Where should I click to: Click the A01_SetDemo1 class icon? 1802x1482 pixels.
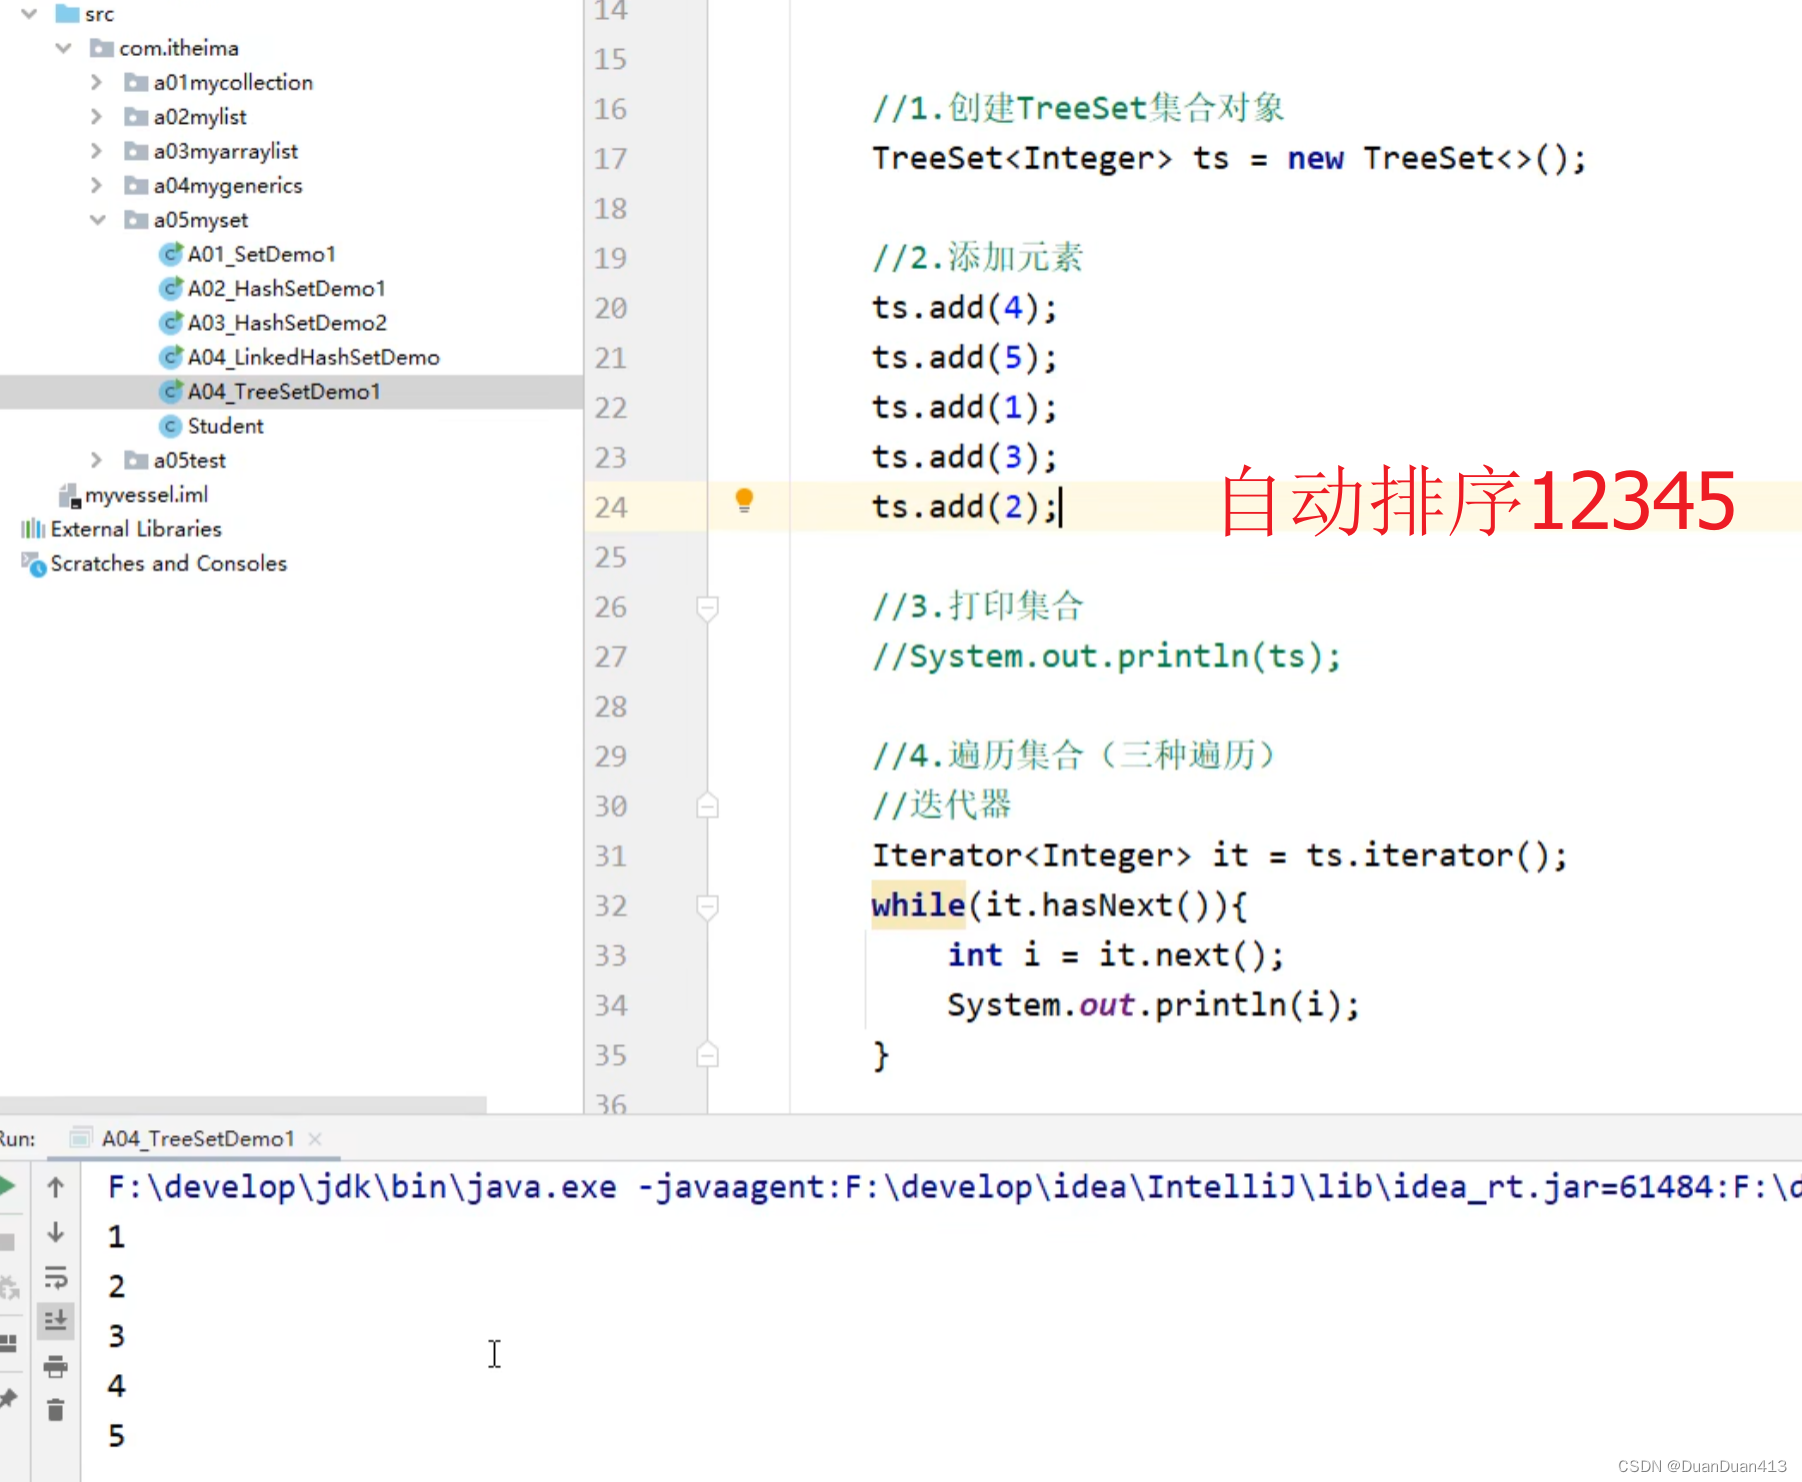point(171,254)
